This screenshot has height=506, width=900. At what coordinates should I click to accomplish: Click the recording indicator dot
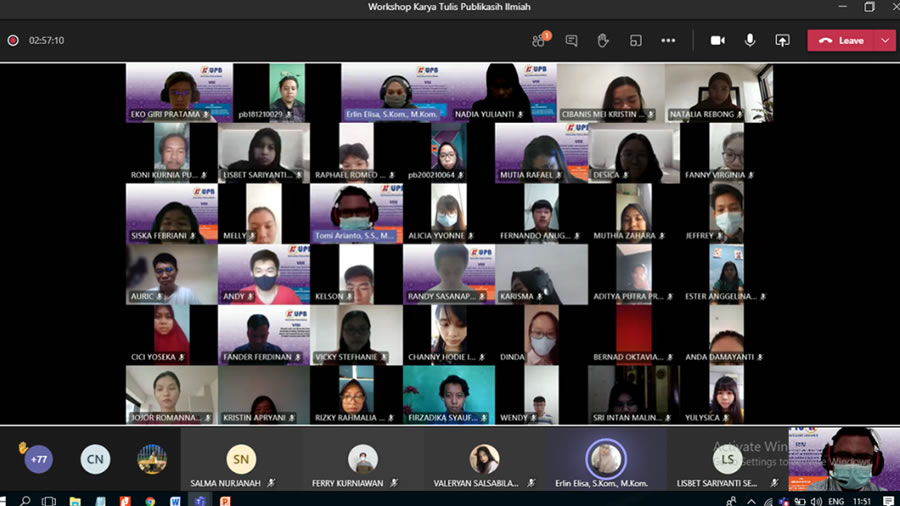click(x=13, y=41)
